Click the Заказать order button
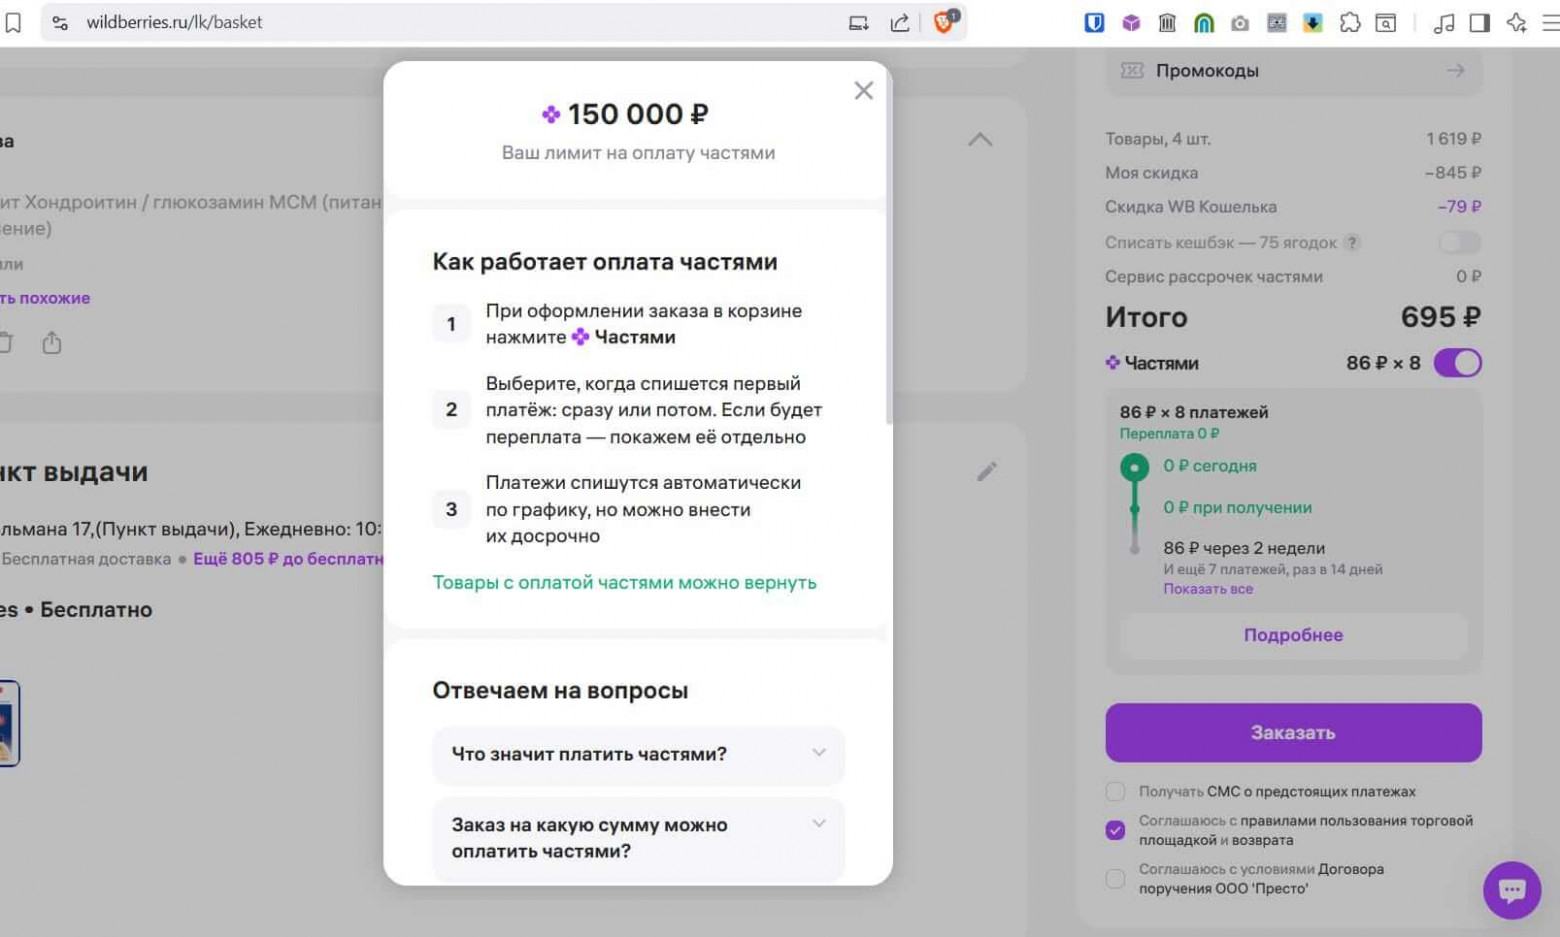 1293,732
